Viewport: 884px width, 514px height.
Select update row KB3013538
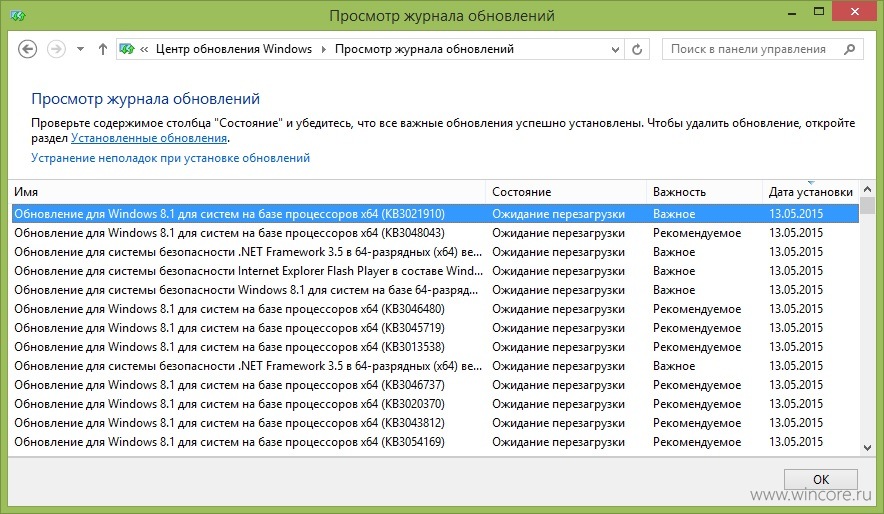435,347
